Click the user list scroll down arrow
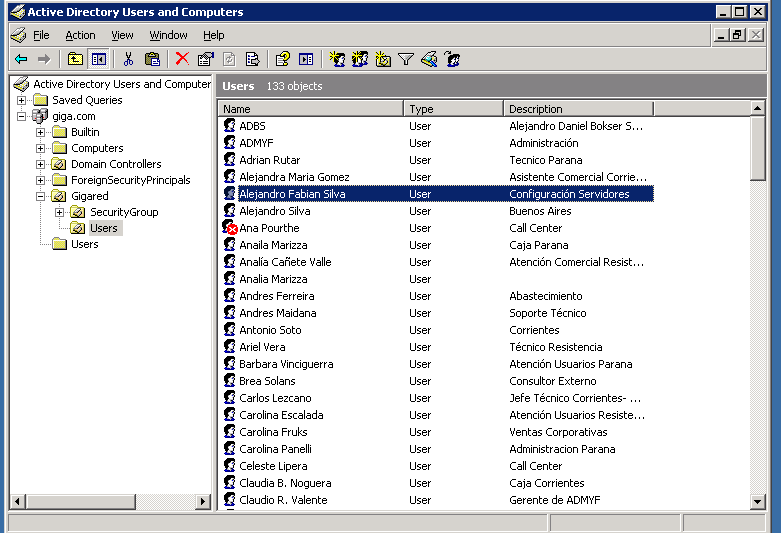 pos(758,500)
